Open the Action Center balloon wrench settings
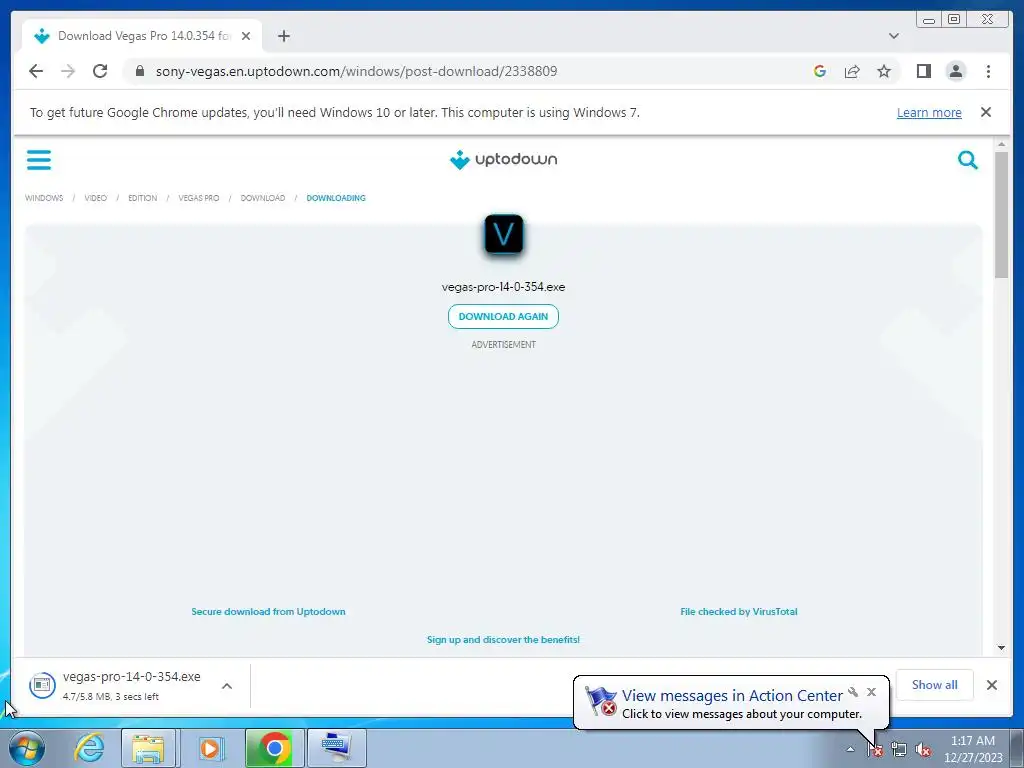This screenshot has width=1024, height=768. [853, 692]
